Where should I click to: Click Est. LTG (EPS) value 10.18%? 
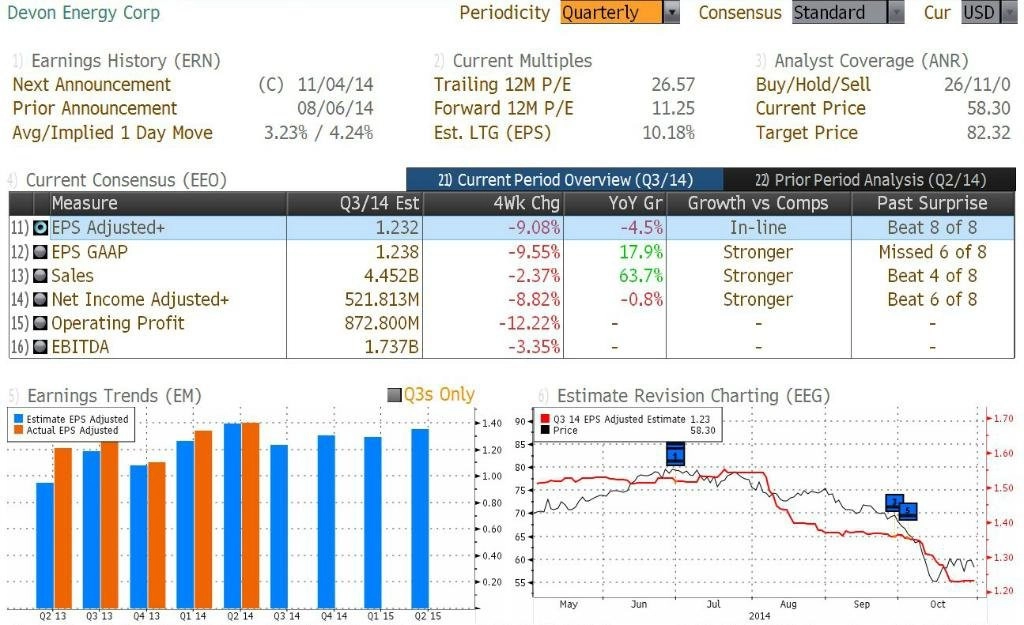[669, 133]
